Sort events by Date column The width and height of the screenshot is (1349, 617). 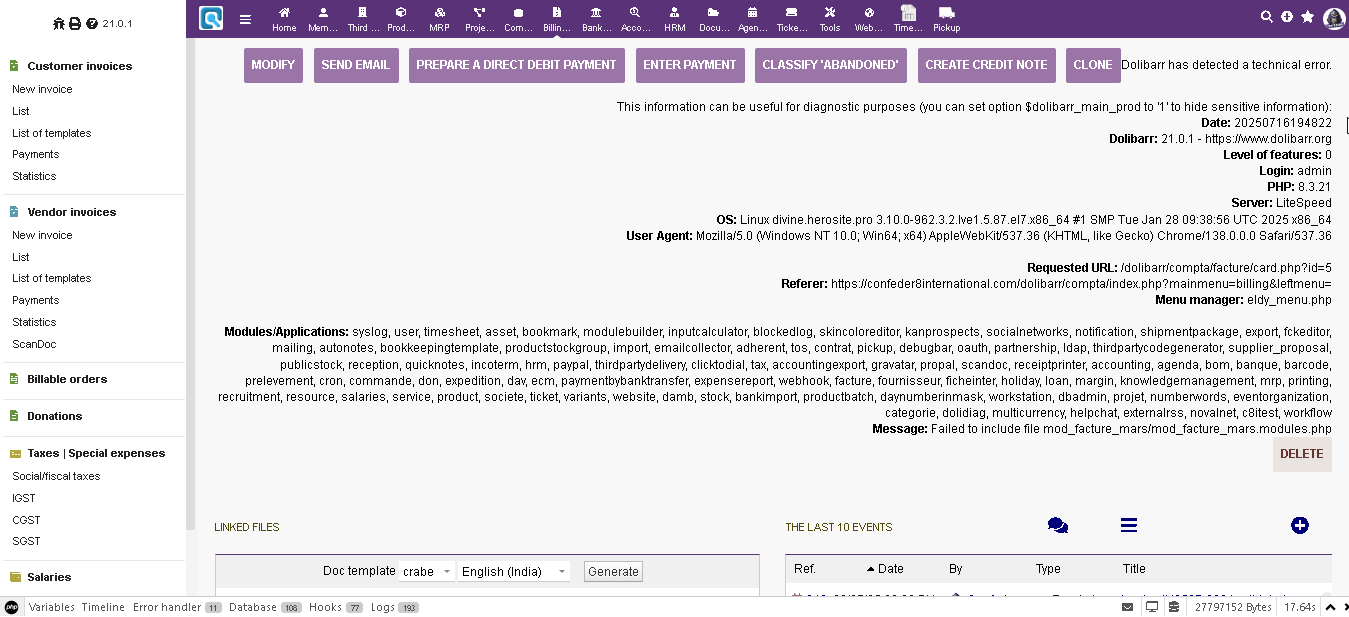pyautogui.click(x=890, y=569)
